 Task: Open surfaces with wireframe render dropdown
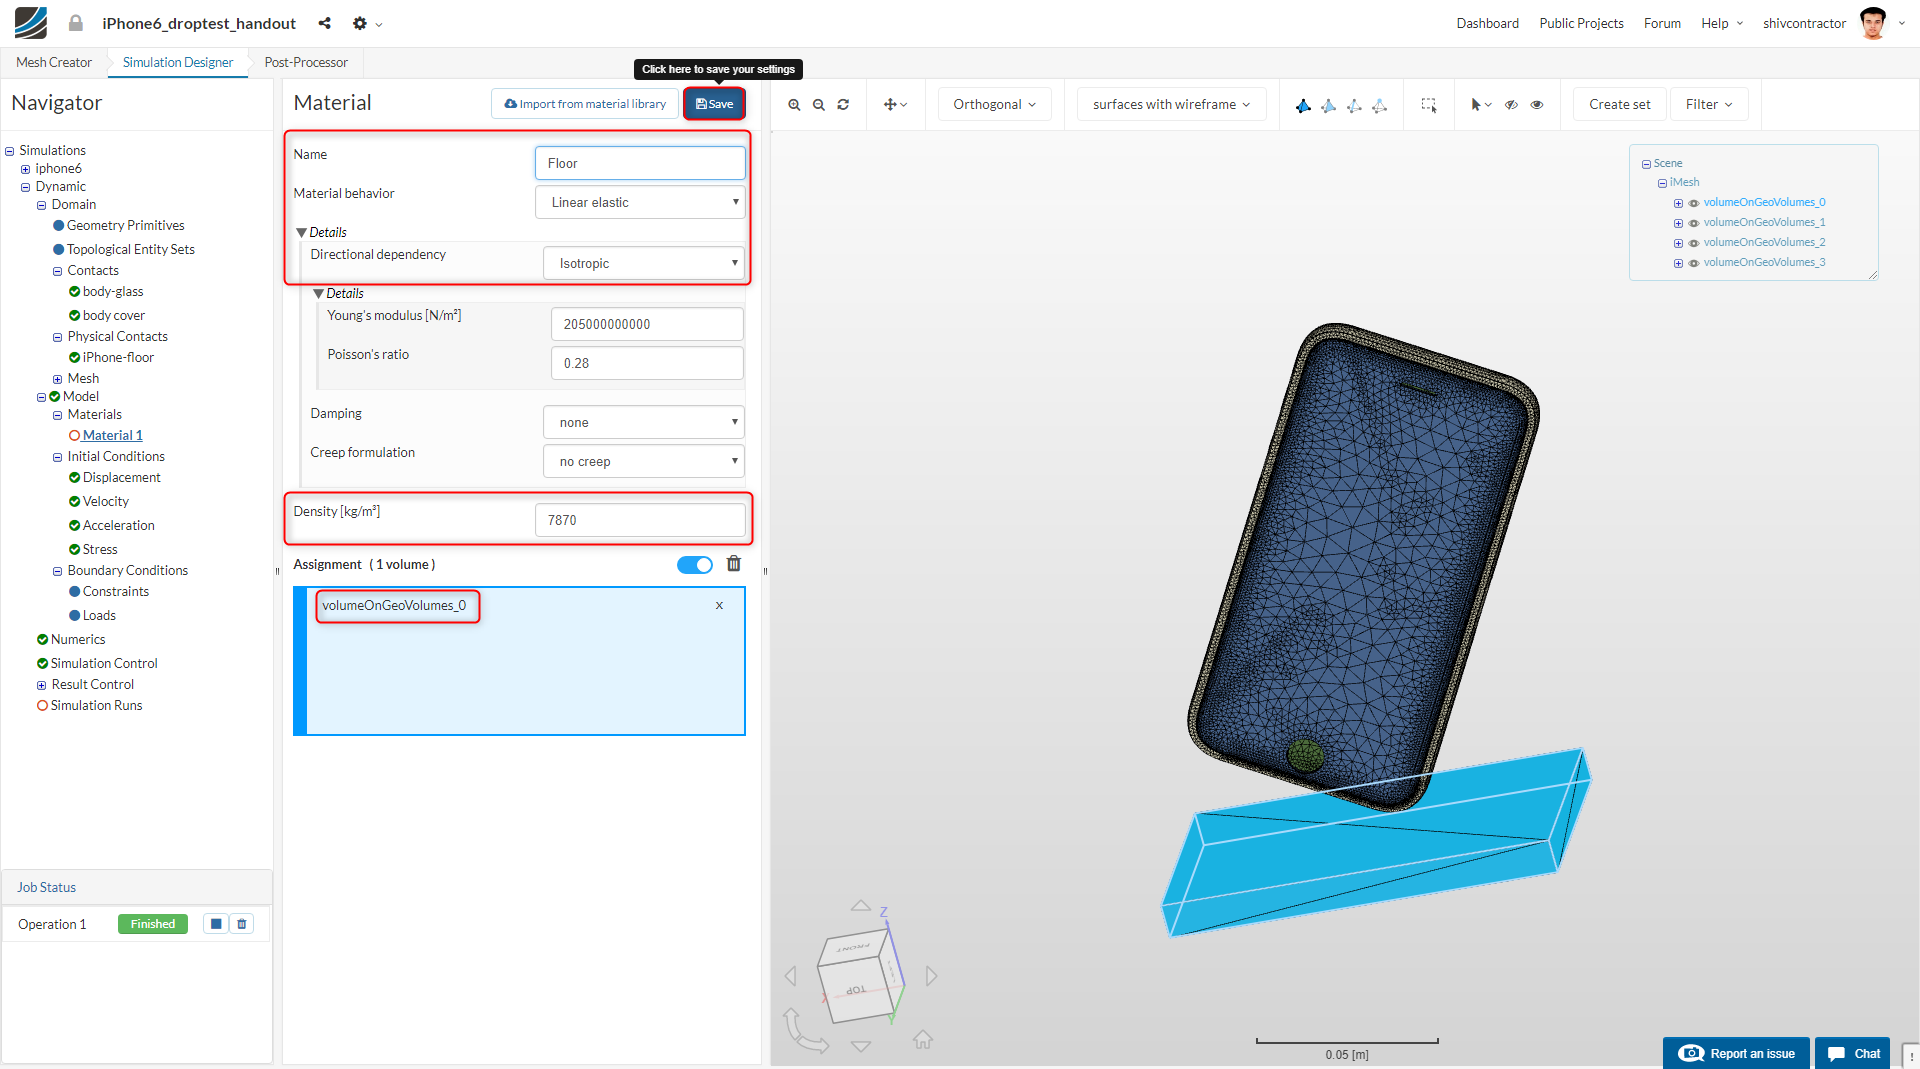point(1172,104)
